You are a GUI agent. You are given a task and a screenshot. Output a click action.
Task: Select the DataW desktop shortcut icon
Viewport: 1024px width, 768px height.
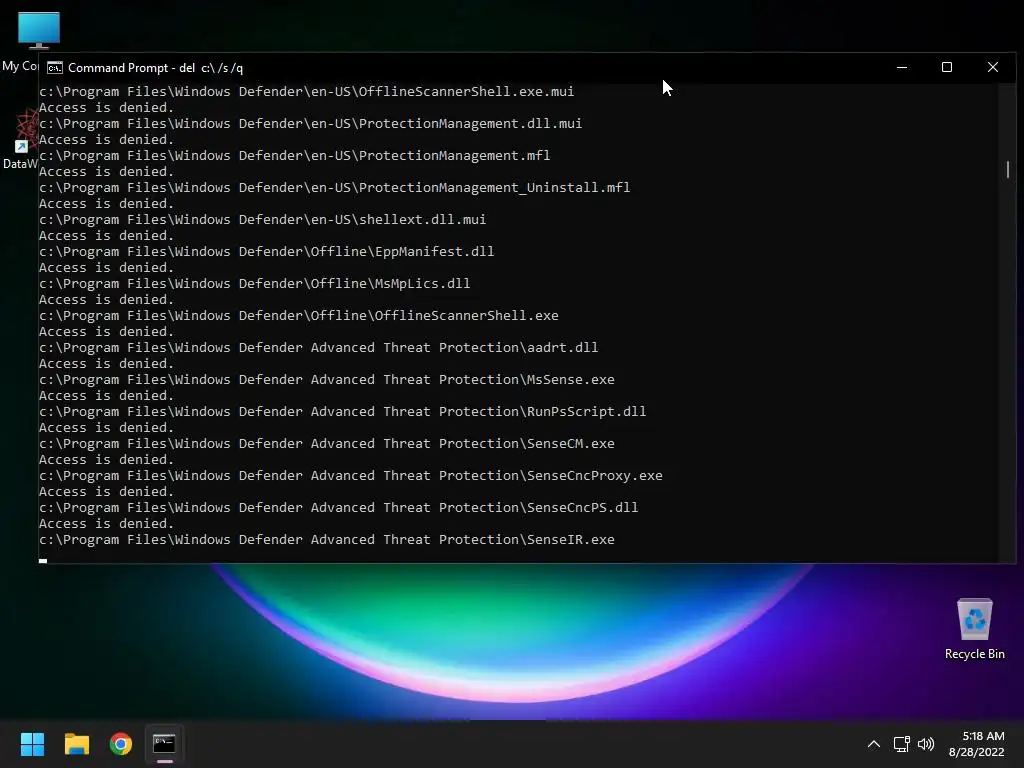coord(27,131)
